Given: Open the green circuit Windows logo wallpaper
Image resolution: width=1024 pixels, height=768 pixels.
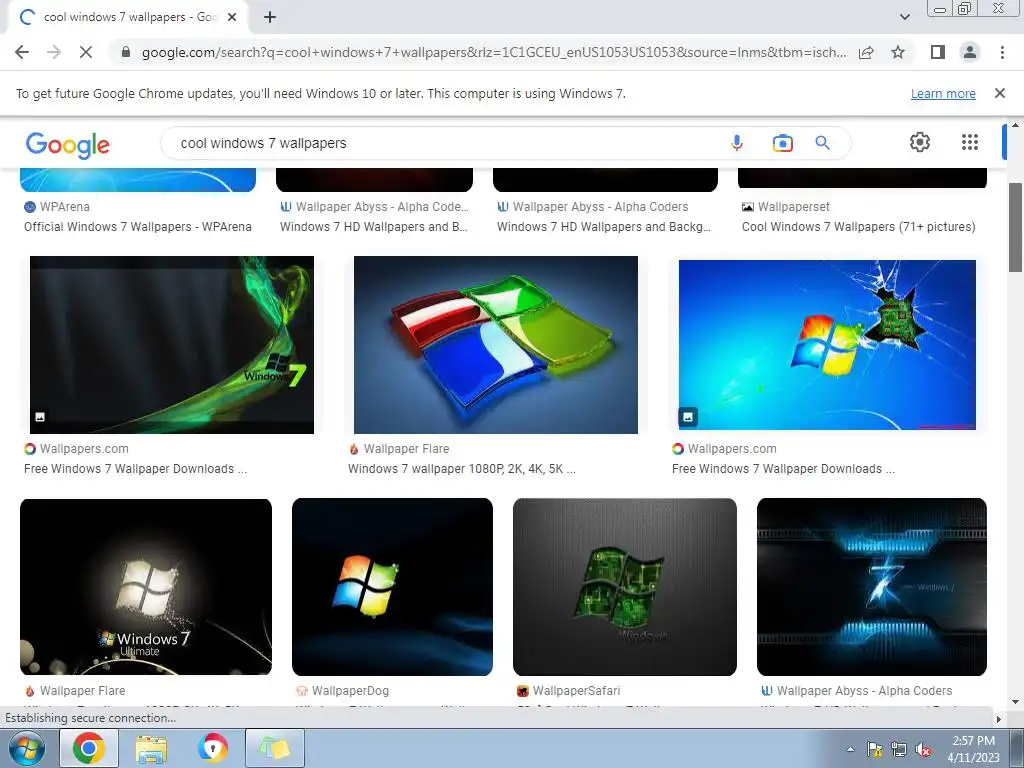Looking at the screenshot, I should tap(625, 586).
